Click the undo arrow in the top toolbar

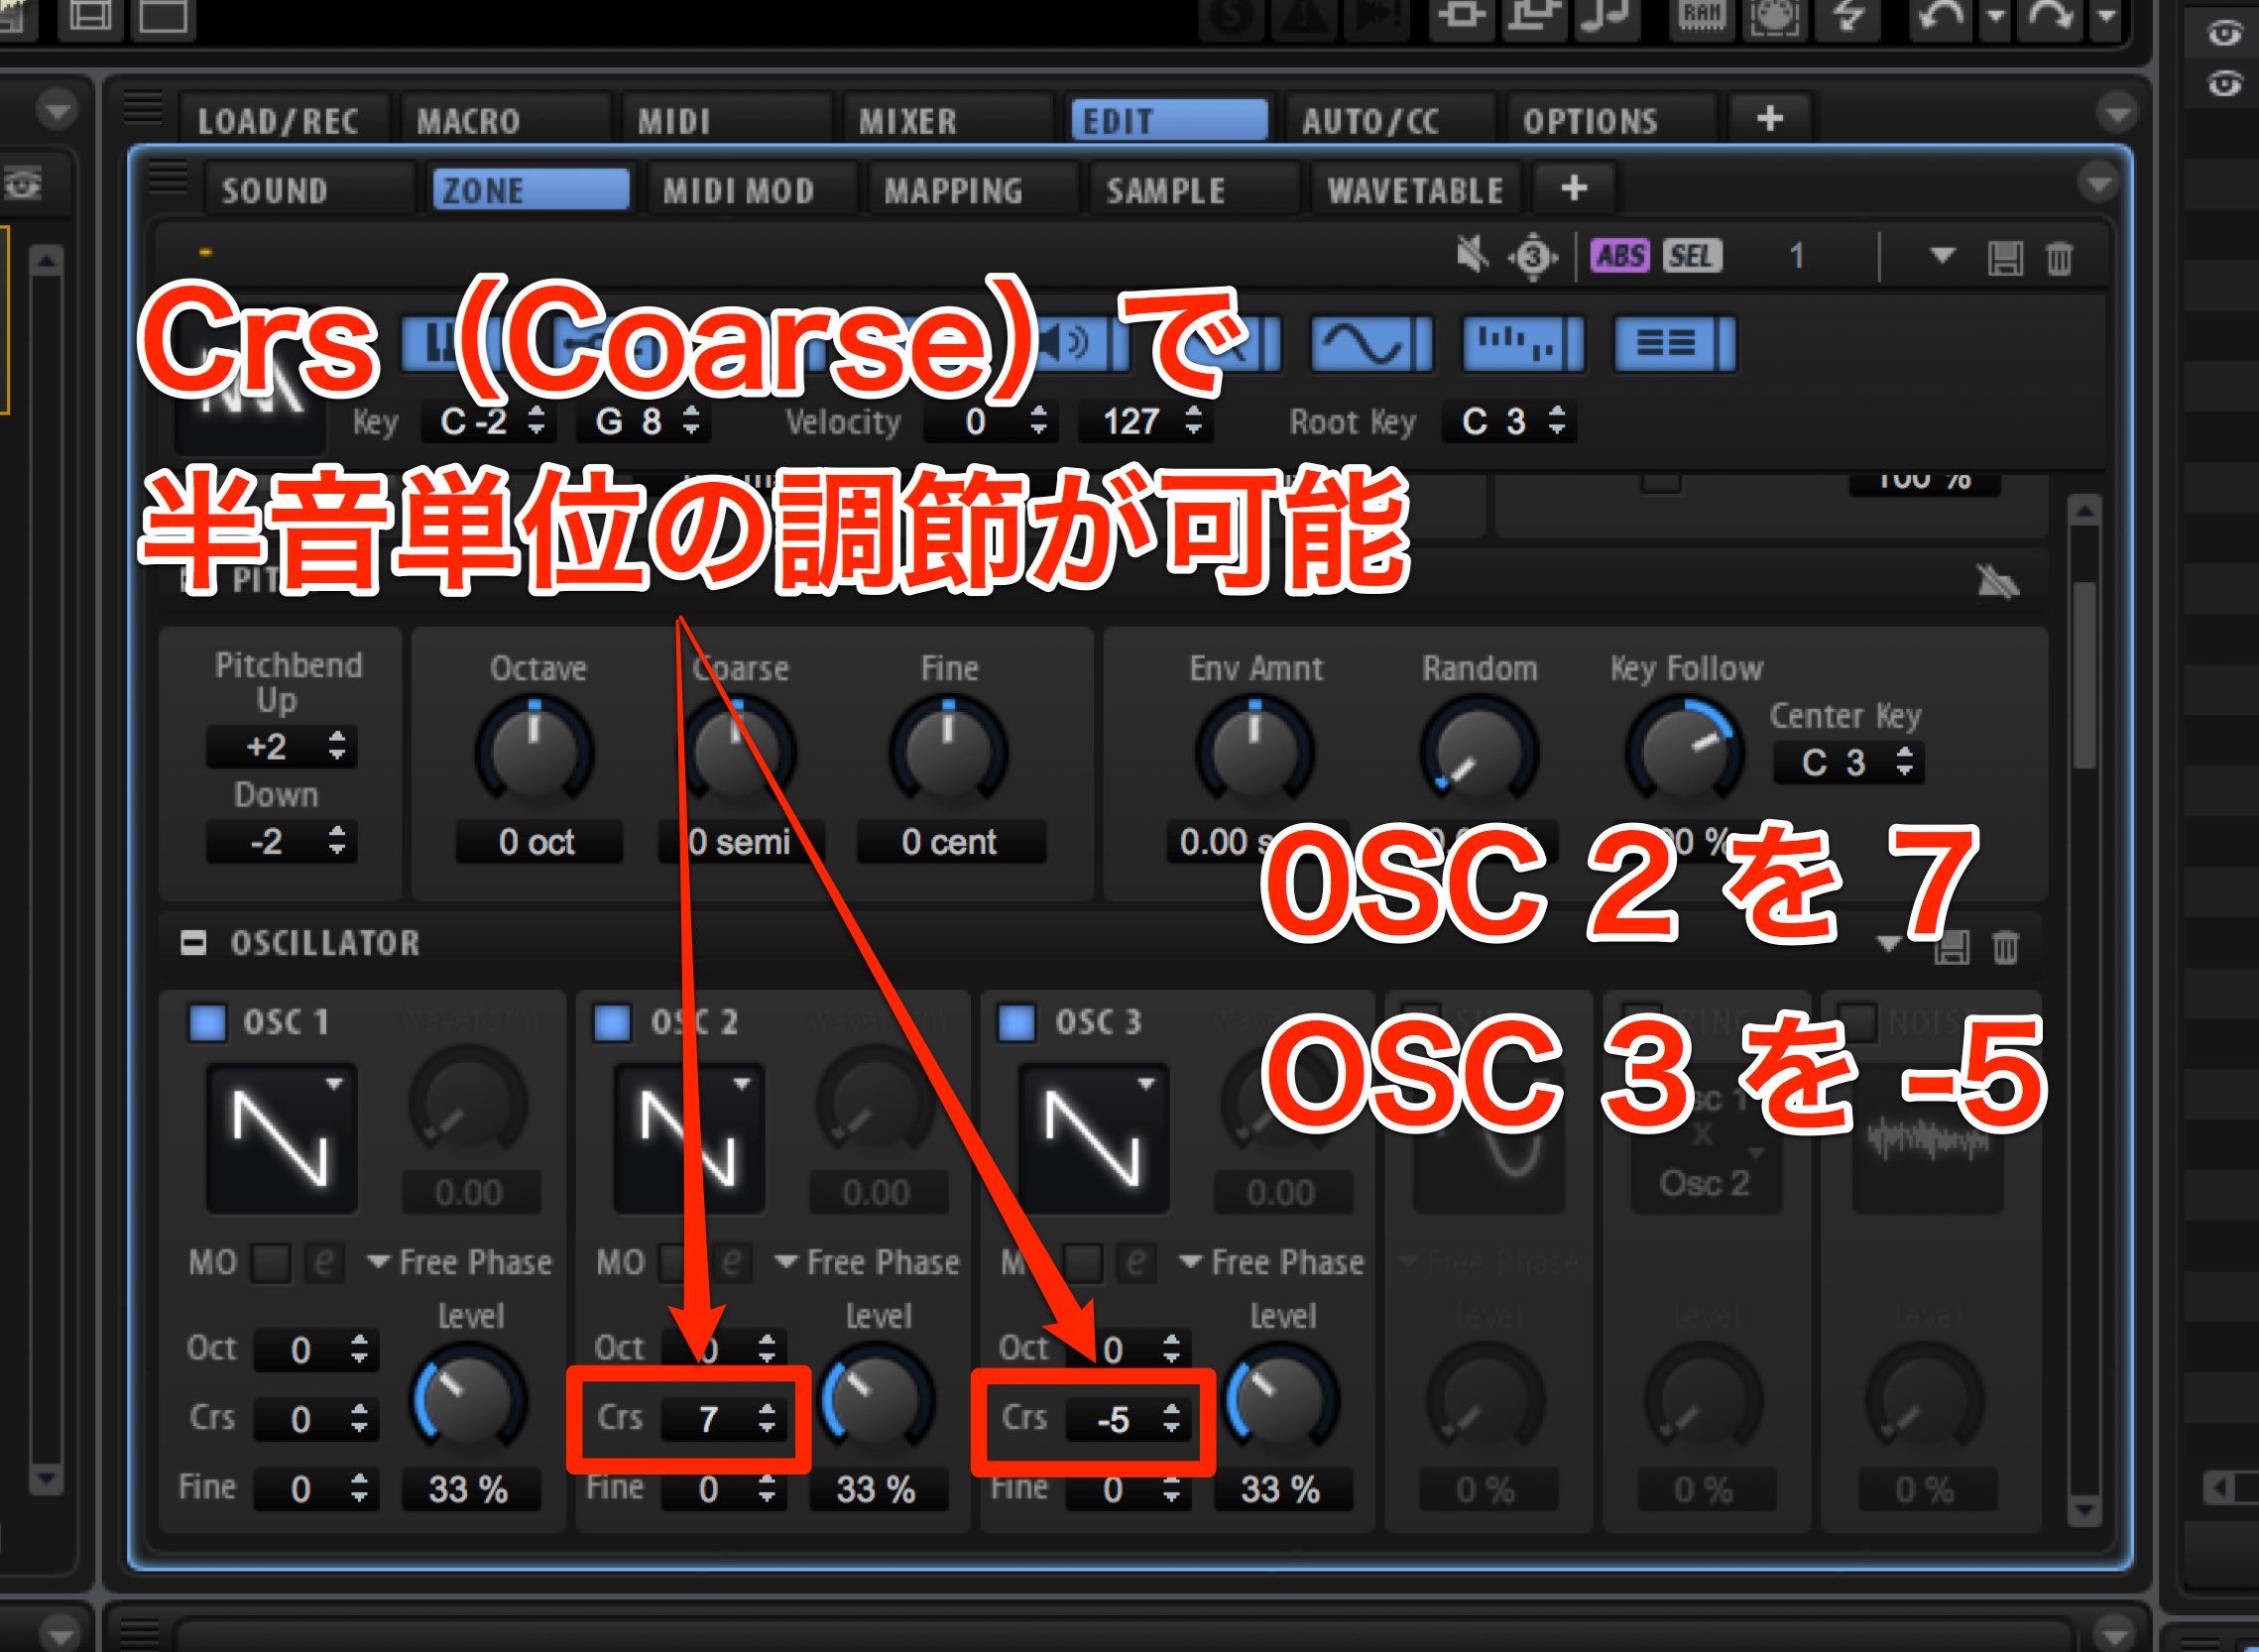click(1941, 16)
